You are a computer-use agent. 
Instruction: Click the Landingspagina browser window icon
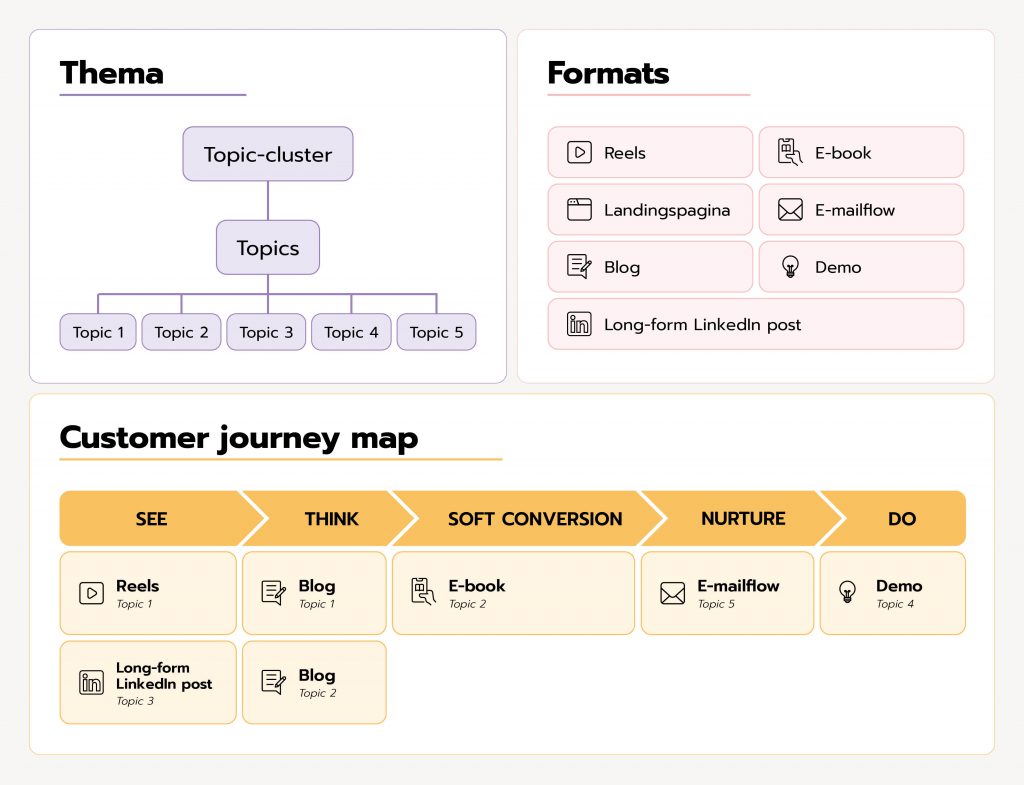(x=579, y=210)
